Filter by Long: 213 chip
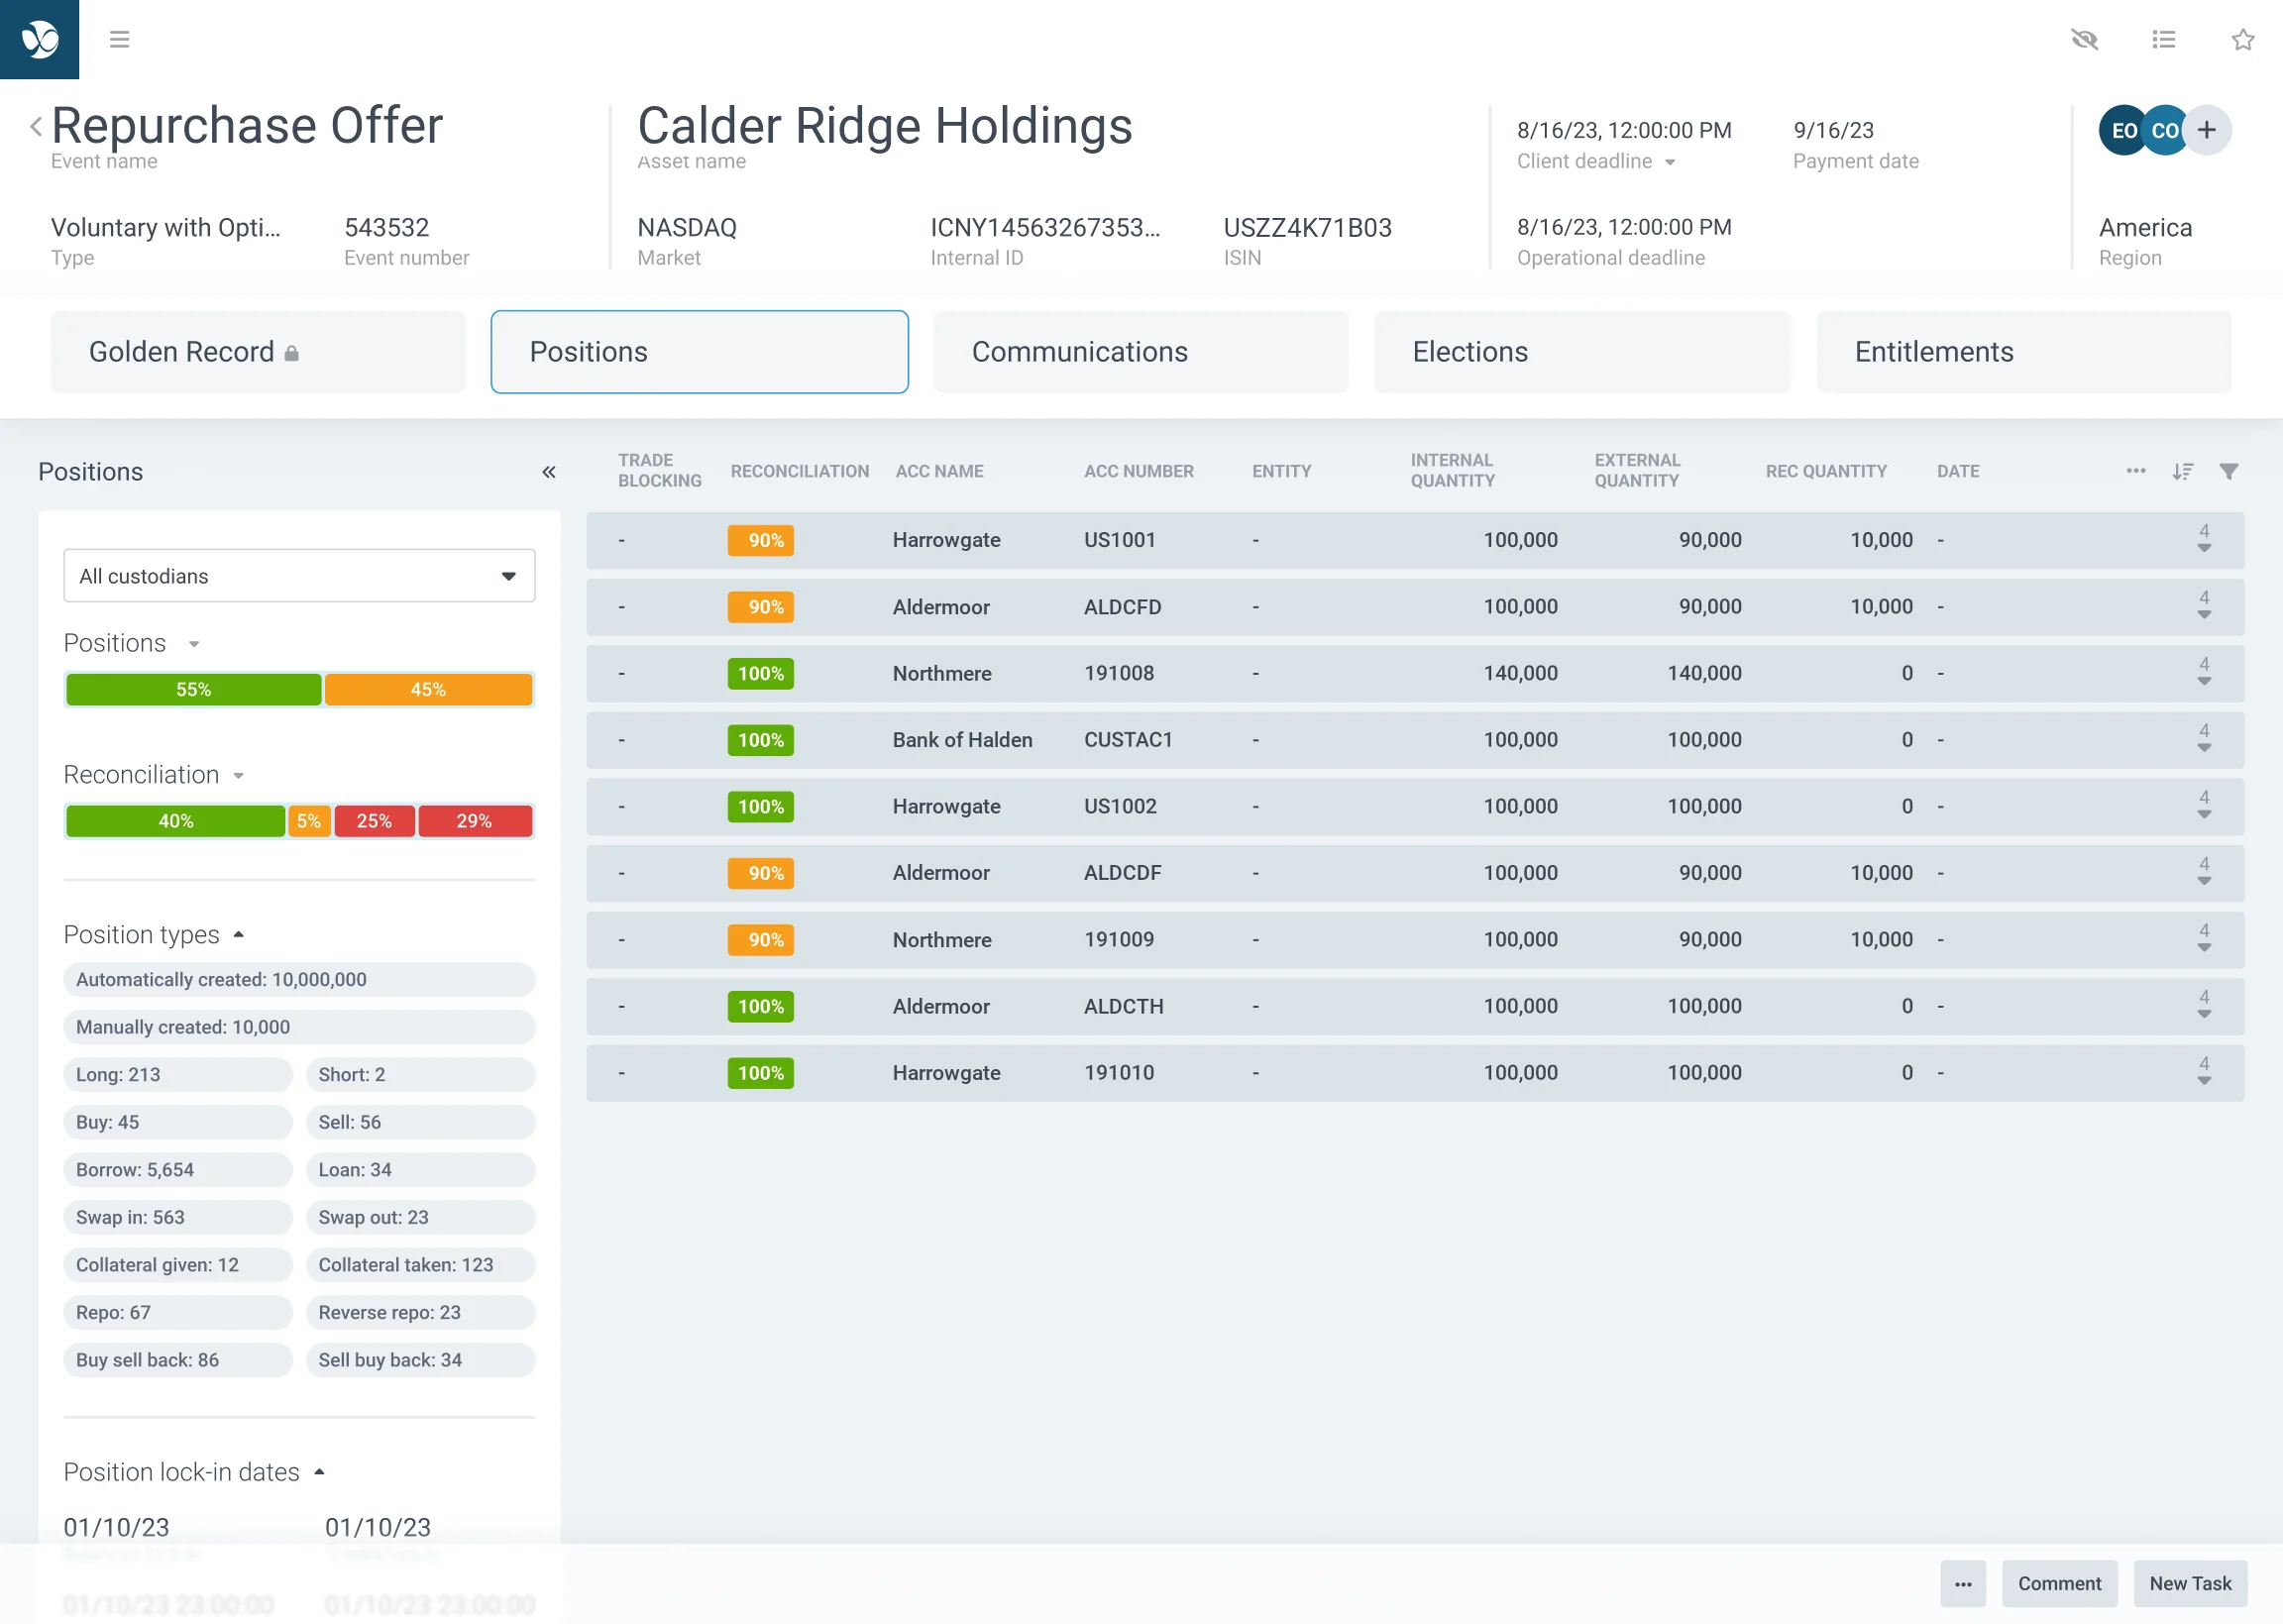 (178, 1075)
